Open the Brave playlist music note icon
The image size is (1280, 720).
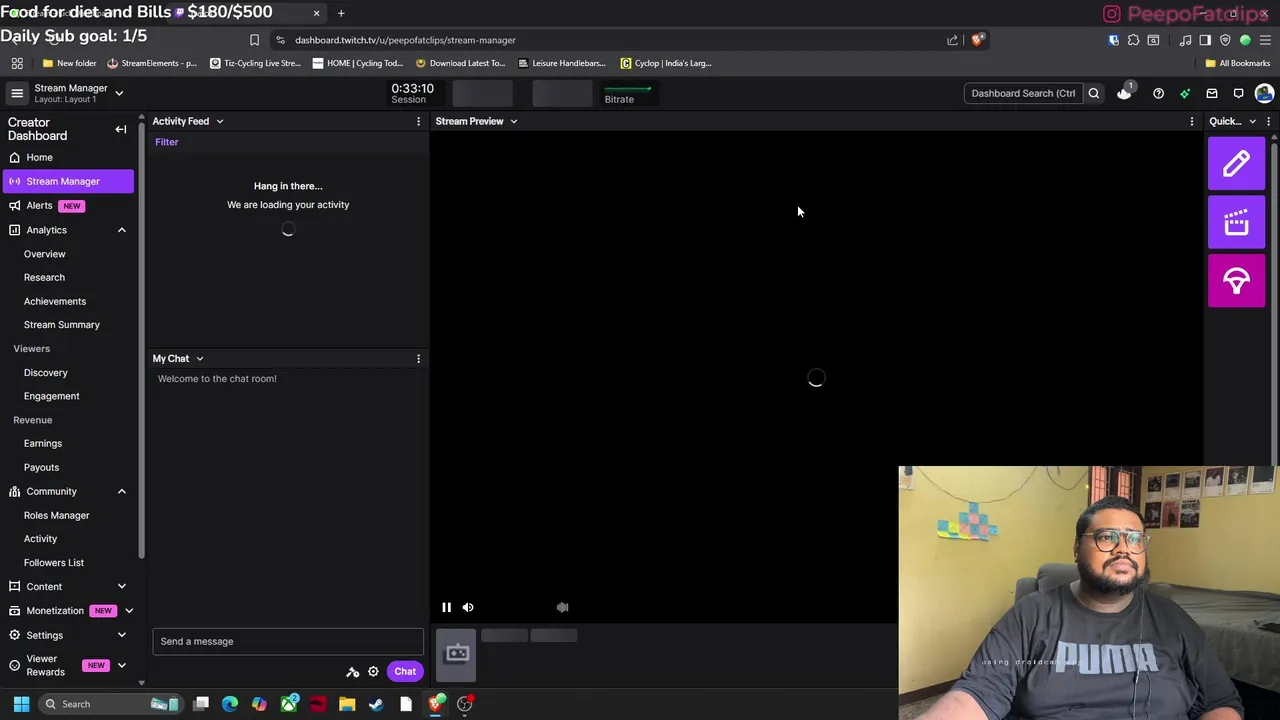(1185, 40)
